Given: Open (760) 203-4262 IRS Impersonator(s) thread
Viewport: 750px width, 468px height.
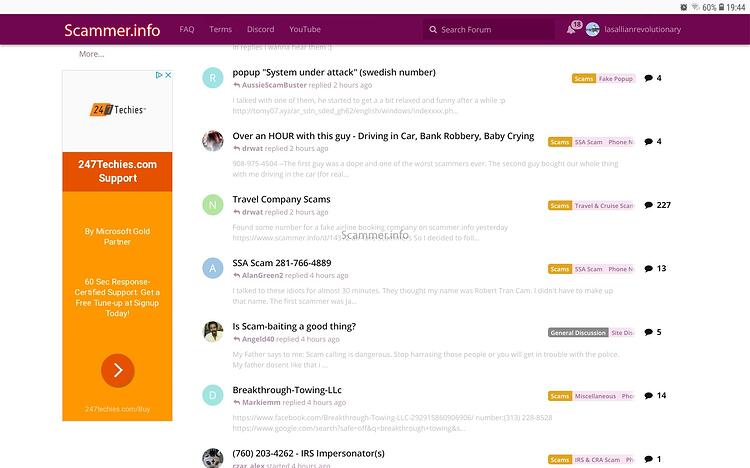Looking at the screenshot, I should point(309,453).
